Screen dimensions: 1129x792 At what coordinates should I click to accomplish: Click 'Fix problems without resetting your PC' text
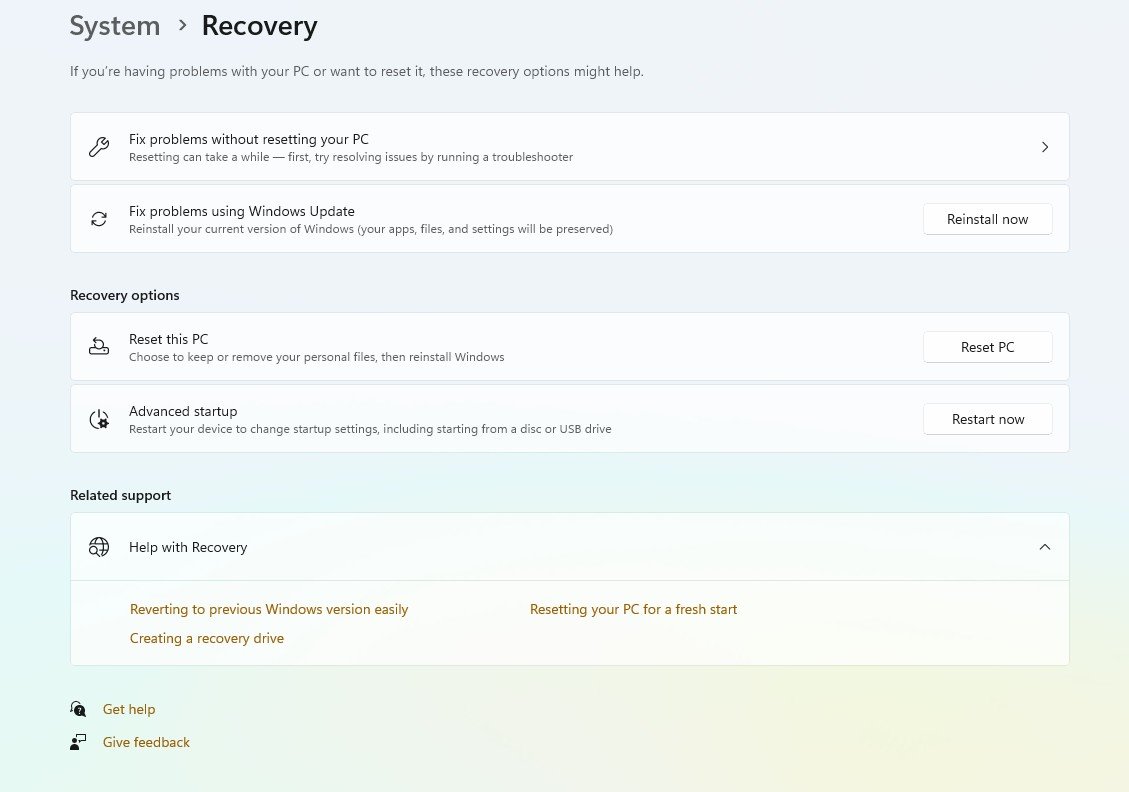248,139
